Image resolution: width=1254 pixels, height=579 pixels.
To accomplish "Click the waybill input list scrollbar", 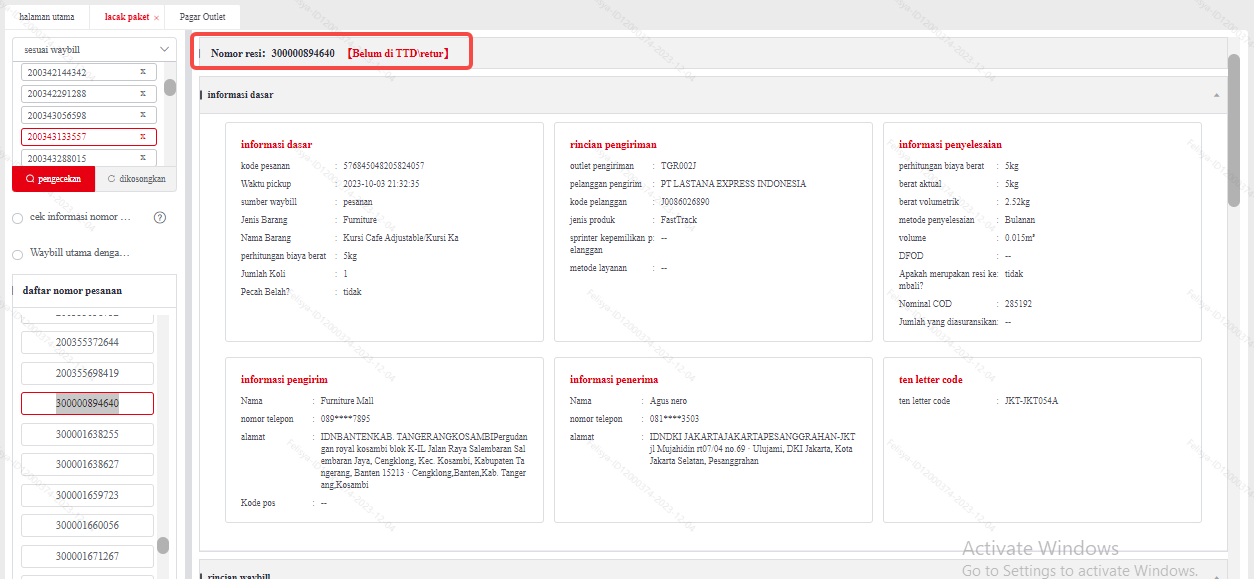I will [170, 88].
